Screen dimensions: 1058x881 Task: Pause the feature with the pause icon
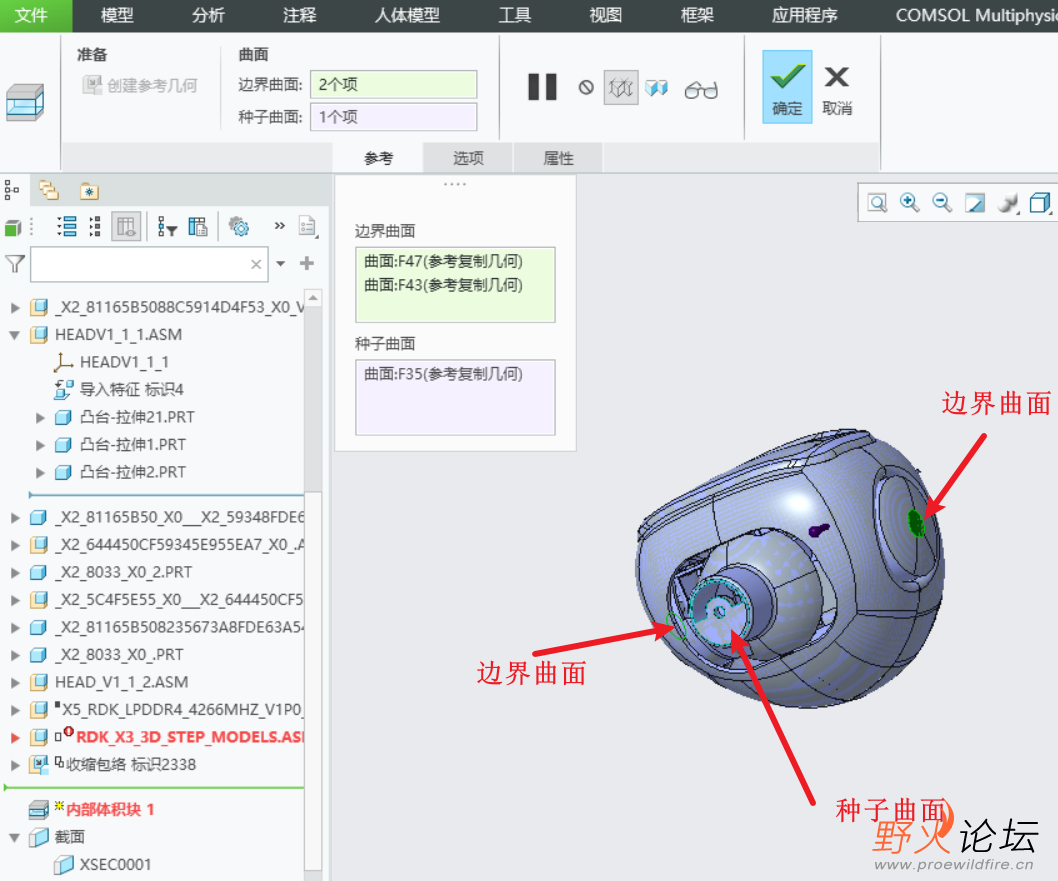[542, 87]
